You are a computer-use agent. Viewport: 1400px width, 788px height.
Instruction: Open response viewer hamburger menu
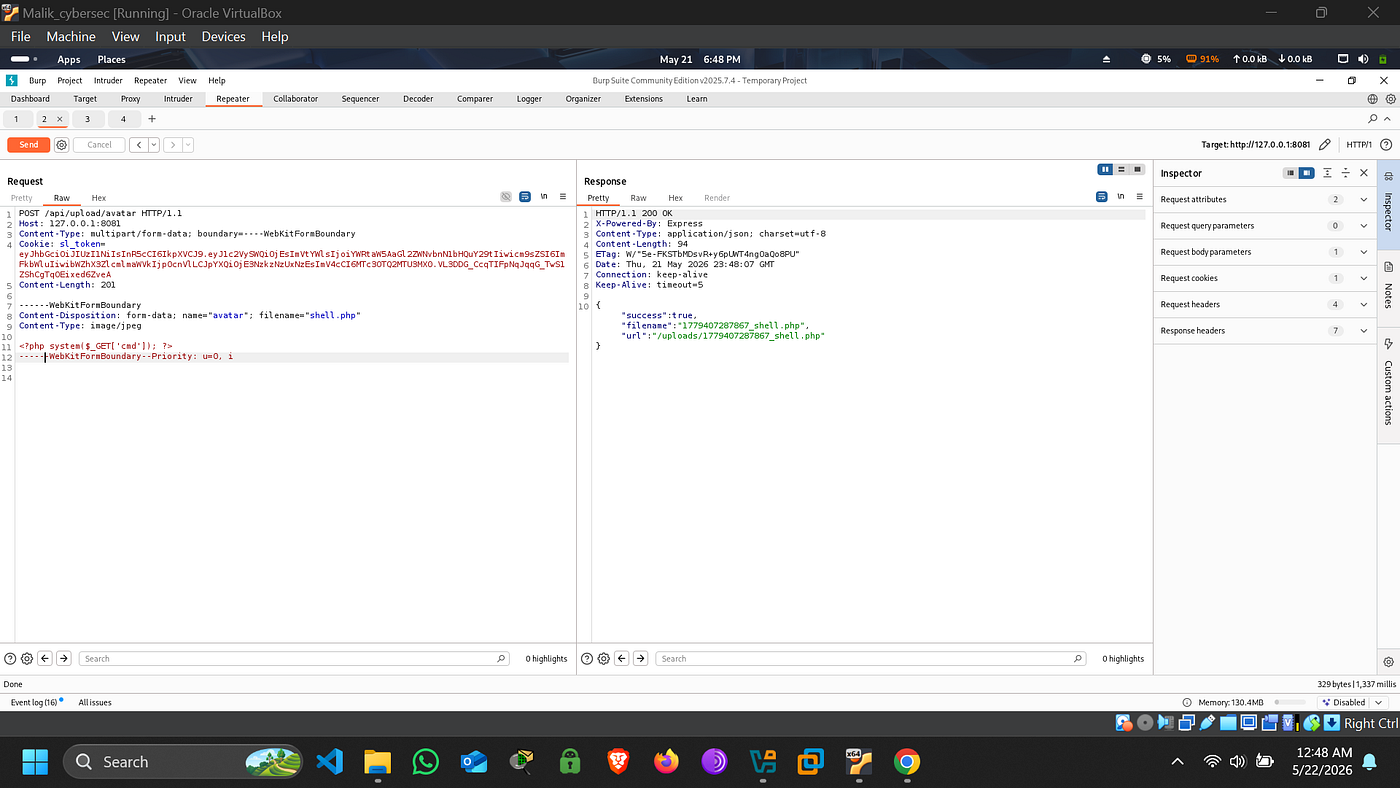point(1140,197)
